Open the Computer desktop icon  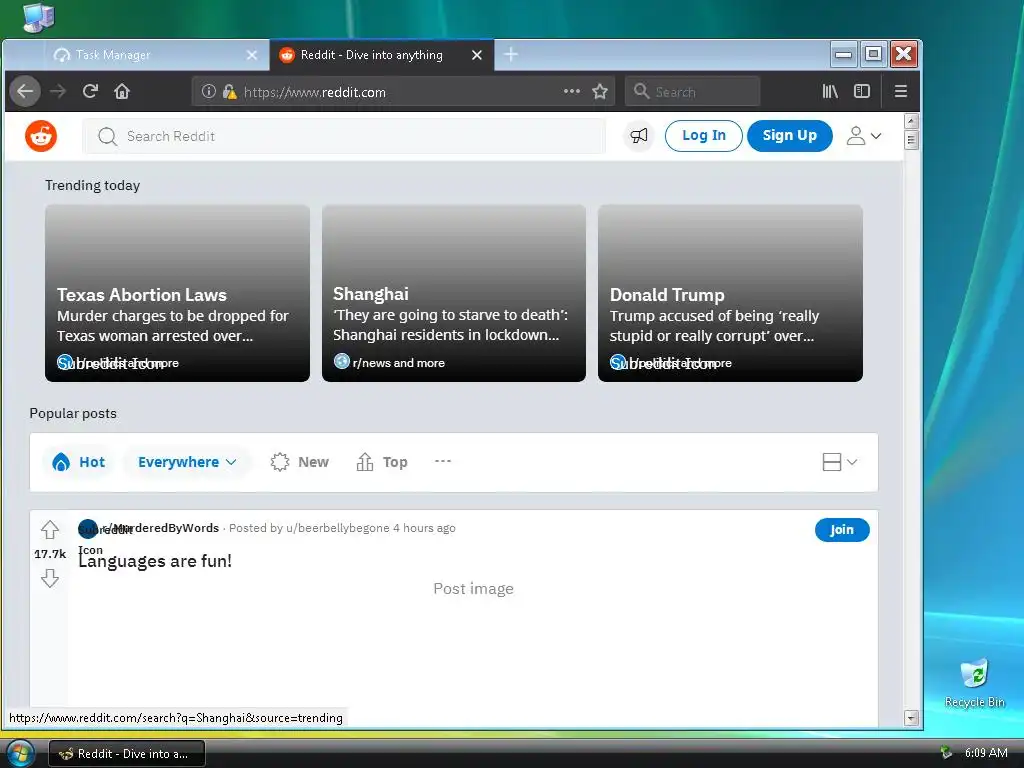[38, 17]
